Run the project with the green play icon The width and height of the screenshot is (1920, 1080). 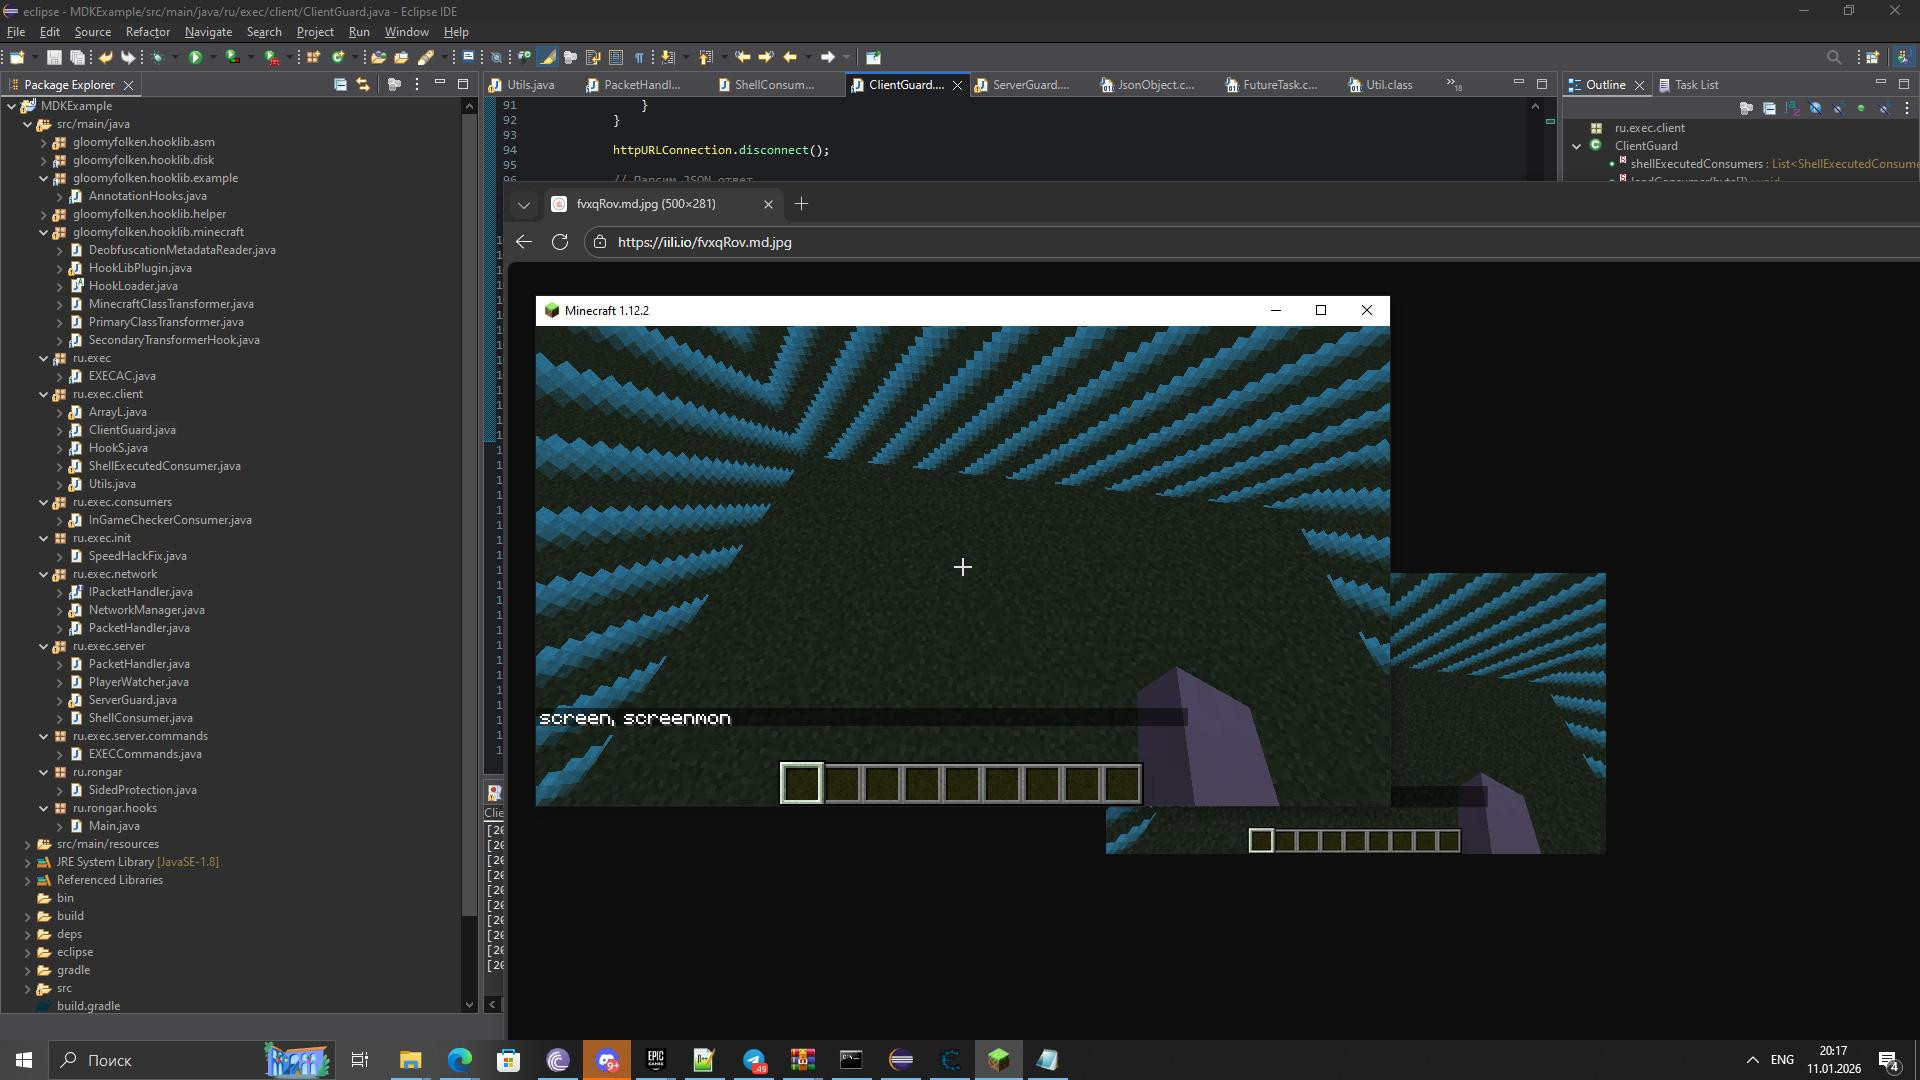pos(196,58)
